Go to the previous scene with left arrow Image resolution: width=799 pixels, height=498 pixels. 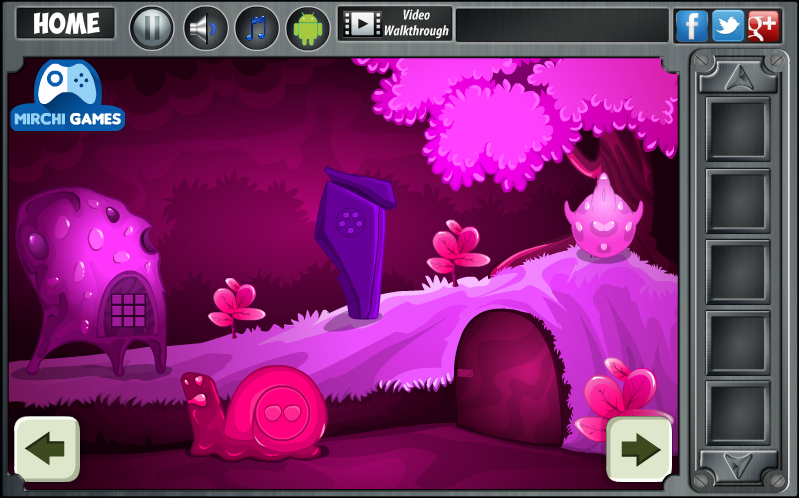[x=47, y=449]
